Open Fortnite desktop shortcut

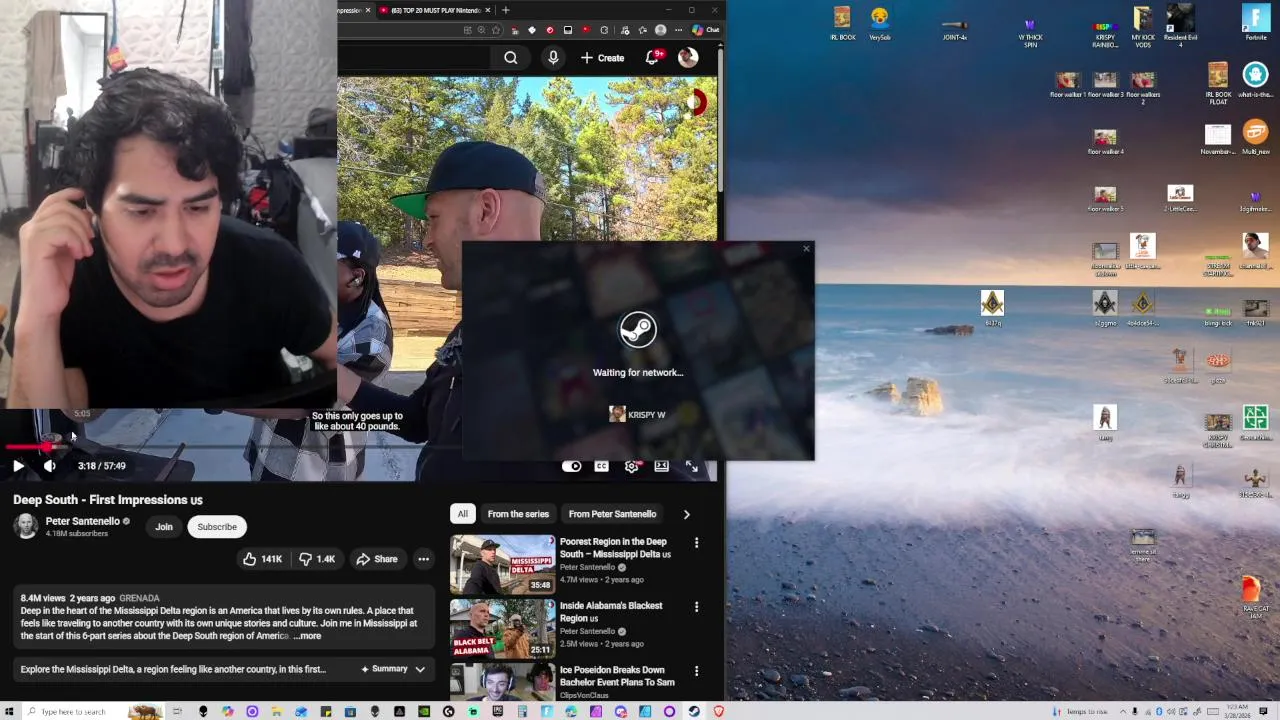1255,23
